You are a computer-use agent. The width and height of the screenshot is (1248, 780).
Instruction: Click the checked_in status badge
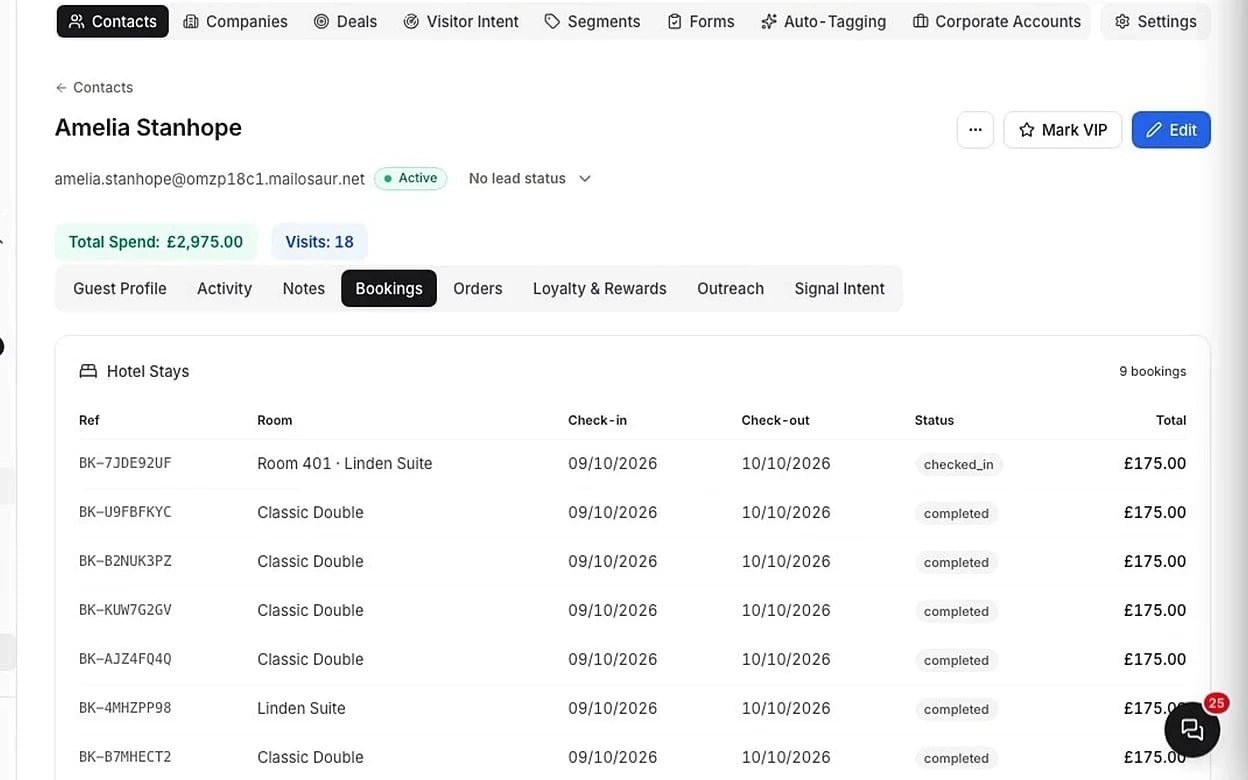click(x=959, y=464)
